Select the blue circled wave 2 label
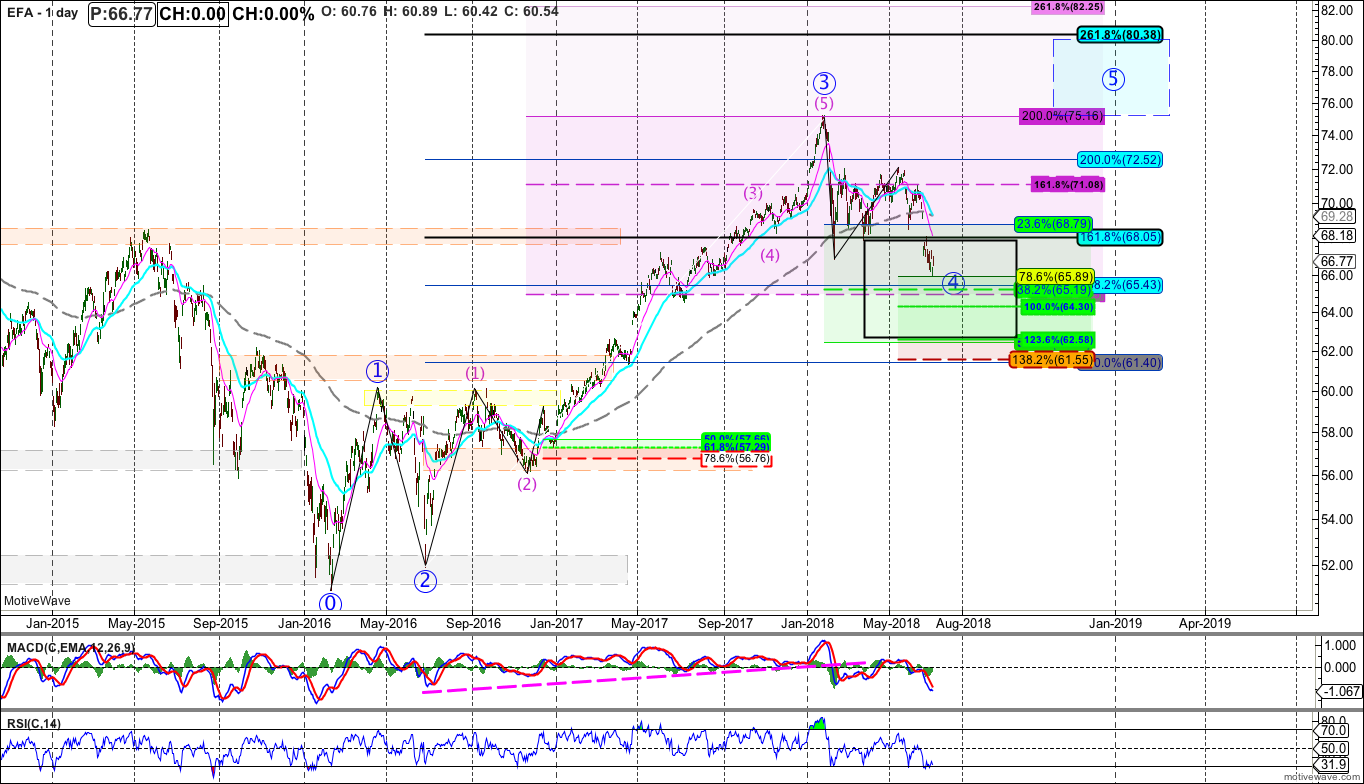 (x=426, y=580)
